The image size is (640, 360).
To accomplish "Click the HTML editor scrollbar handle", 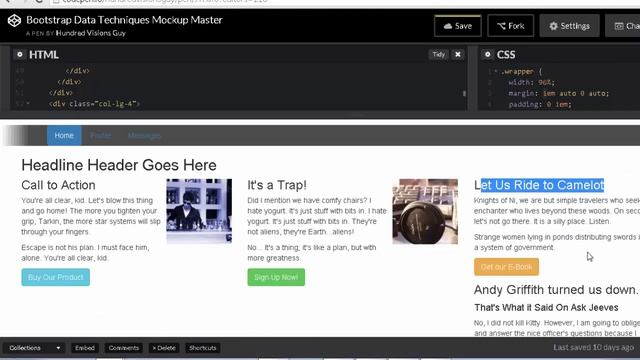I will 464,93.
